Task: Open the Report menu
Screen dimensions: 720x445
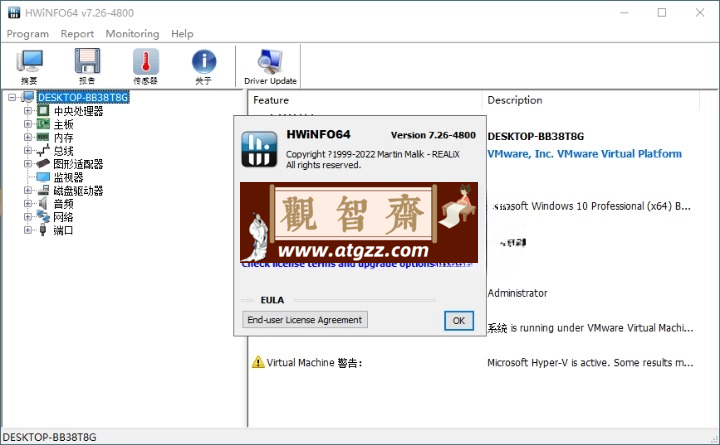Action: point(77,34)
